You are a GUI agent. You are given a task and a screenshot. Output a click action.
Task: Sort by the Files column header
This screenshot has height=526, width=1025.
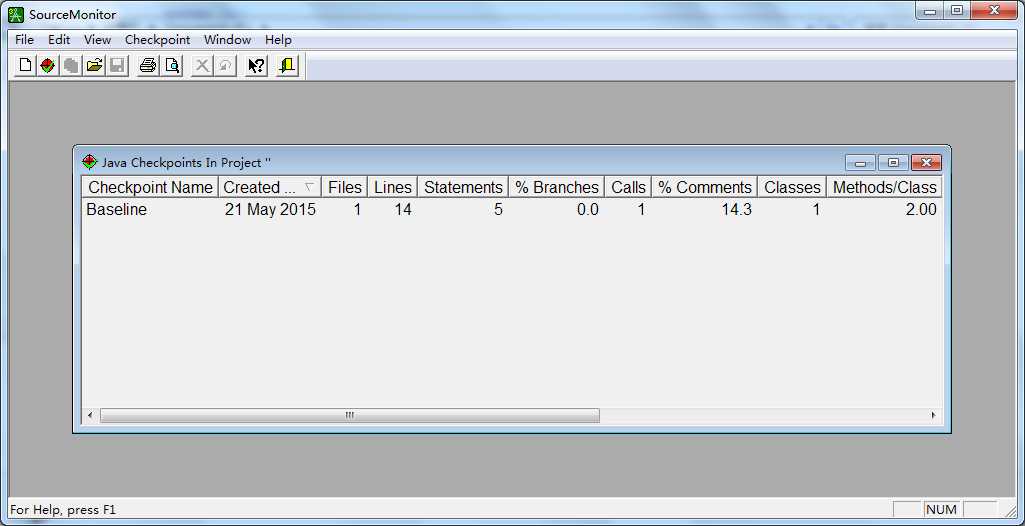[x=344, y=188]
